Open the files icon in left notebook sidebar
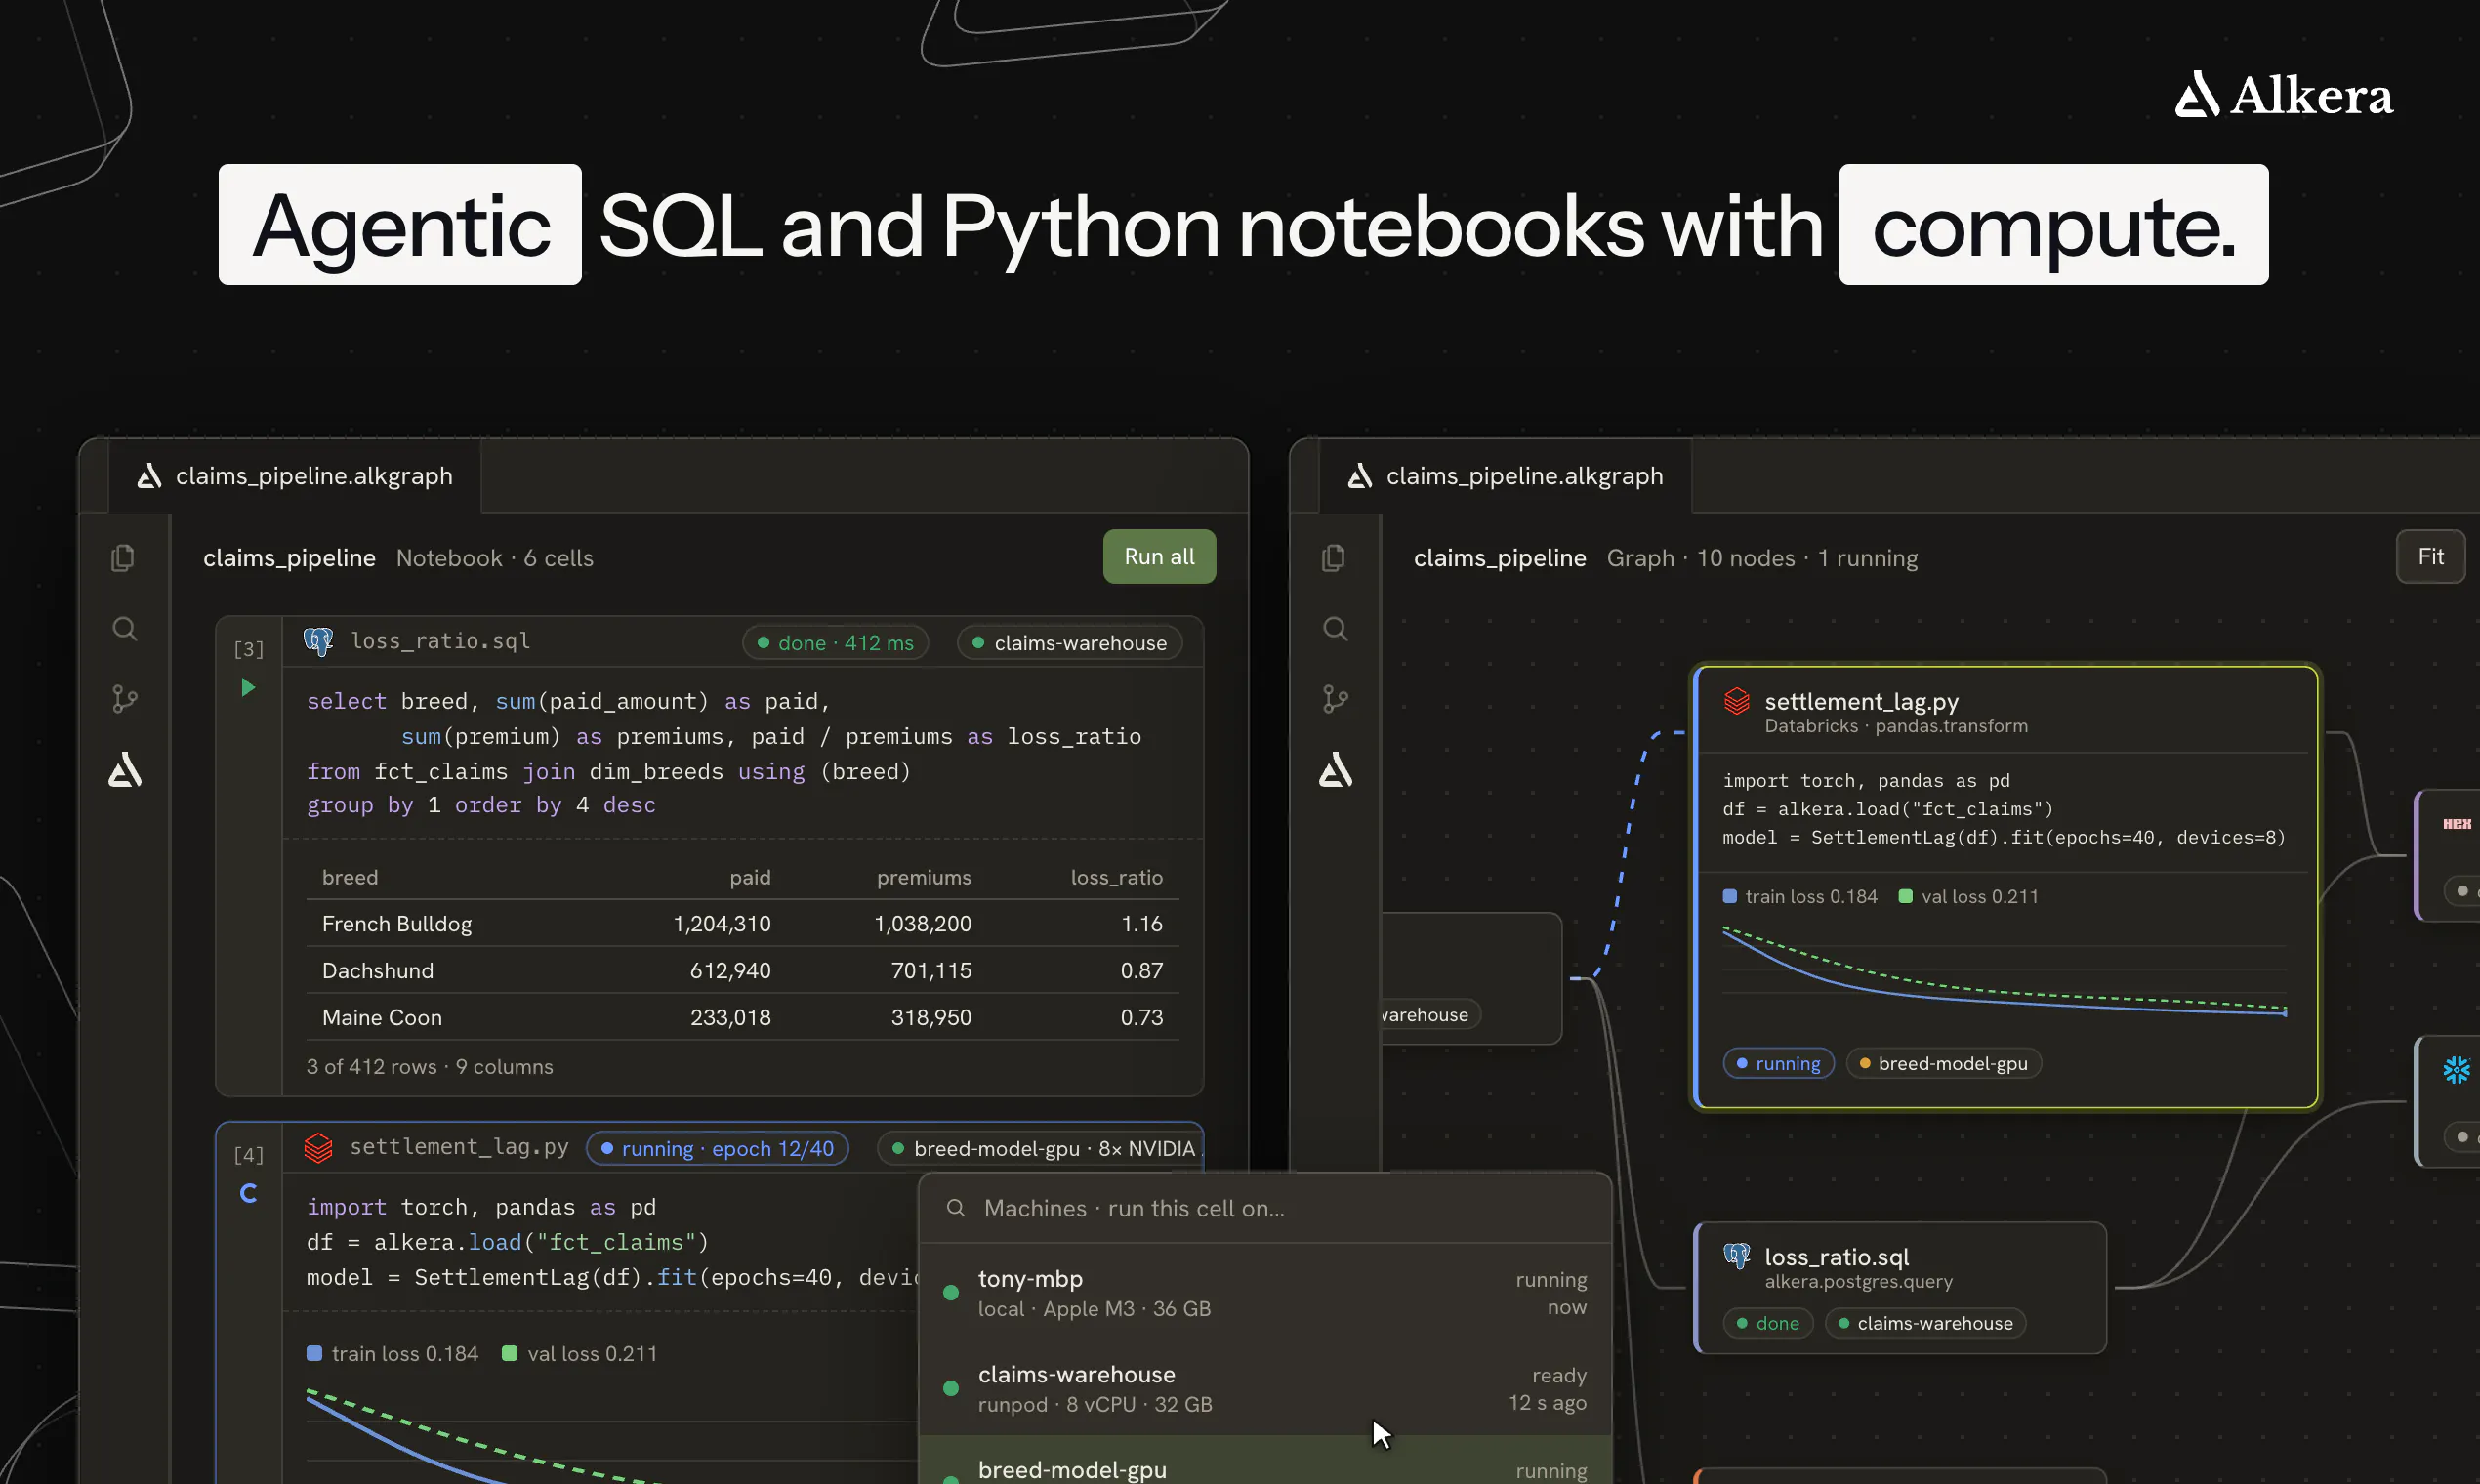Viewport: 2480px width, 1484px height. point(123,558)
